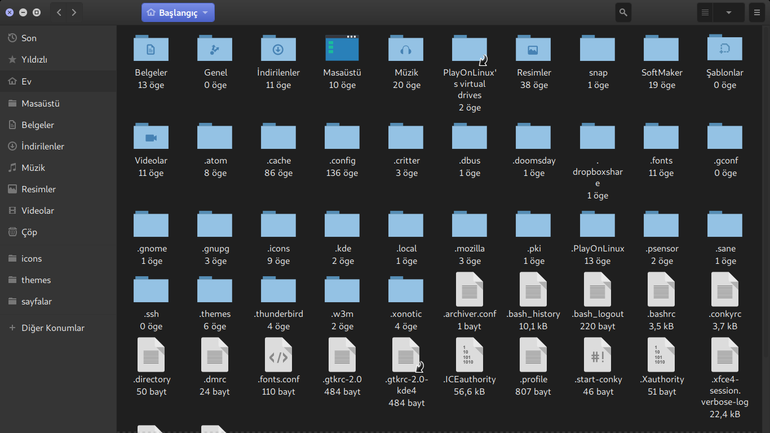Select the Videolar folder in the grid
770x433 pixels.
151,136
